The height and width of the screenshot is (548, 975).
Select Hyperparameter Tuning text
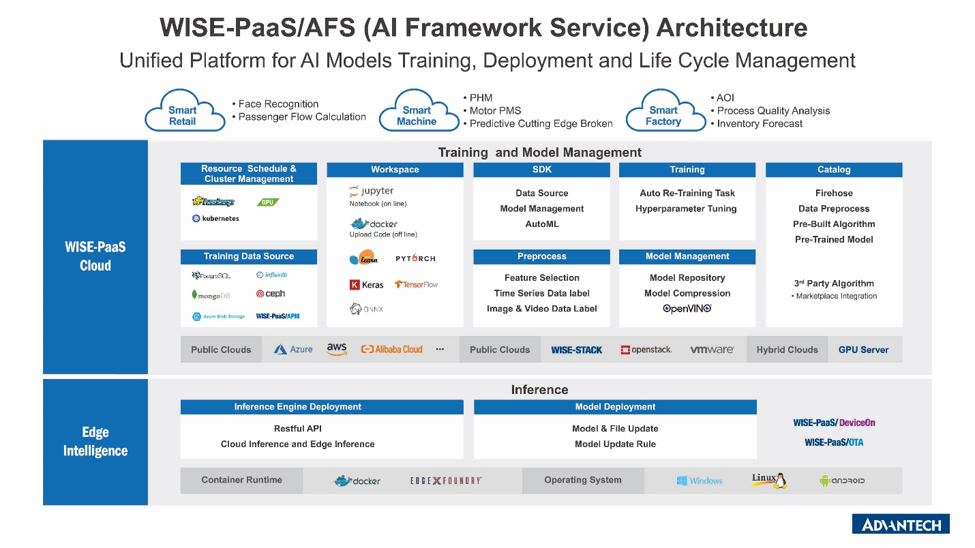pos(686,209)
